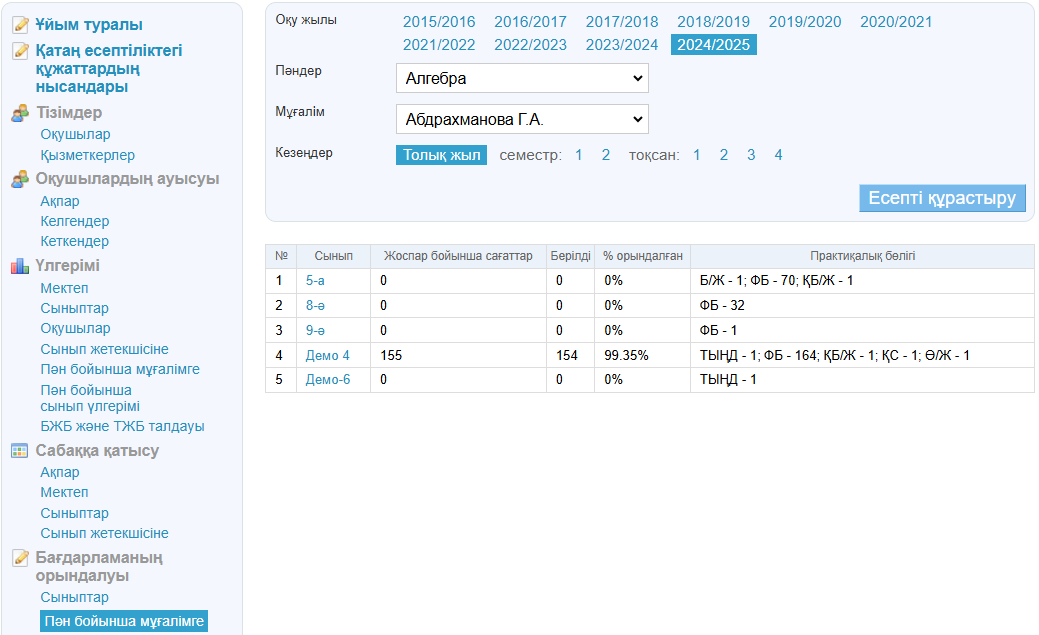Click the pencil icon beside Ұйым туралы
1039x635 pixels.
20,25
